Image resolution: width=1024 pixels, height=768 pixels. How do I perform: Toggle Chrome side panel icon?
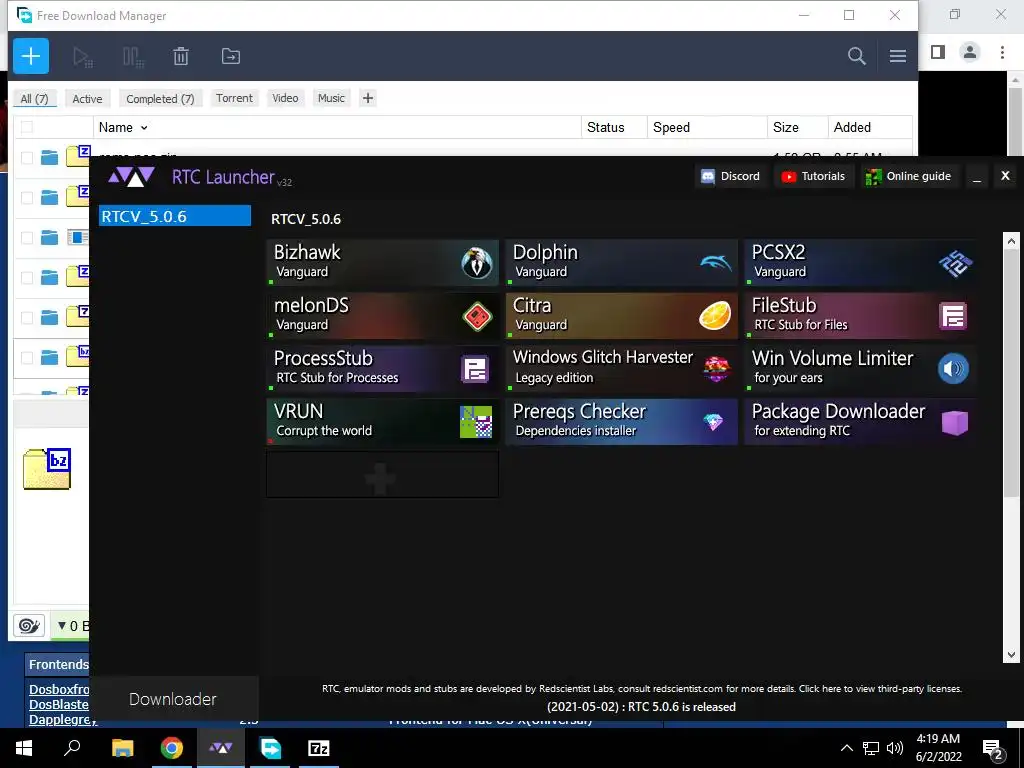pos(938,52)
